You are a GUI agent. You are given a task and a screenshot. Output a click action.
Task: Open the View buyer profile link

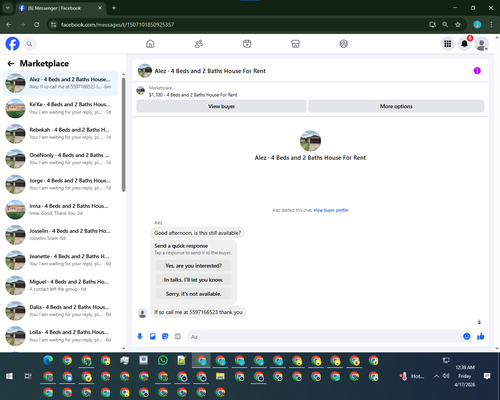click(331, 210)
